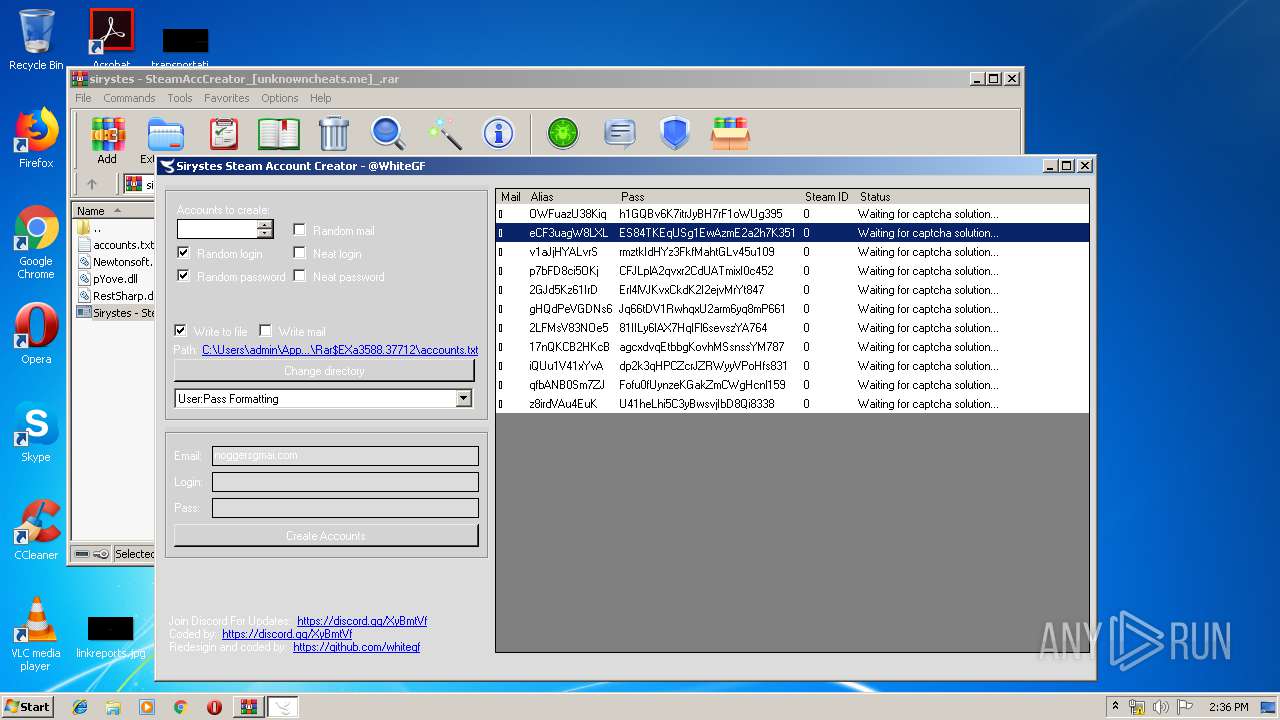The height and width of the screenshot is (720, 1280).
Task: Click the VirusScan green bug icon
Action: pos(563,134)
